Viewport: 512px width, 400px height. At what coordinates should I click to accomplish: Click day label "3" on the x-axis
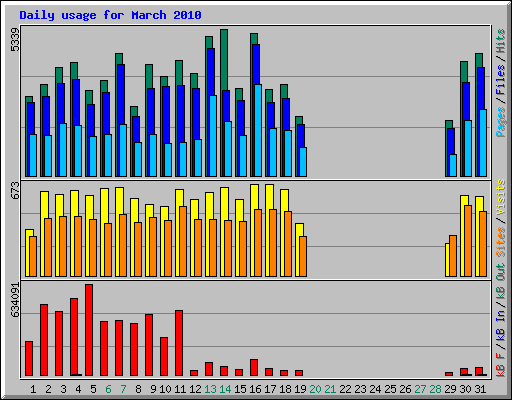point(63,389)
